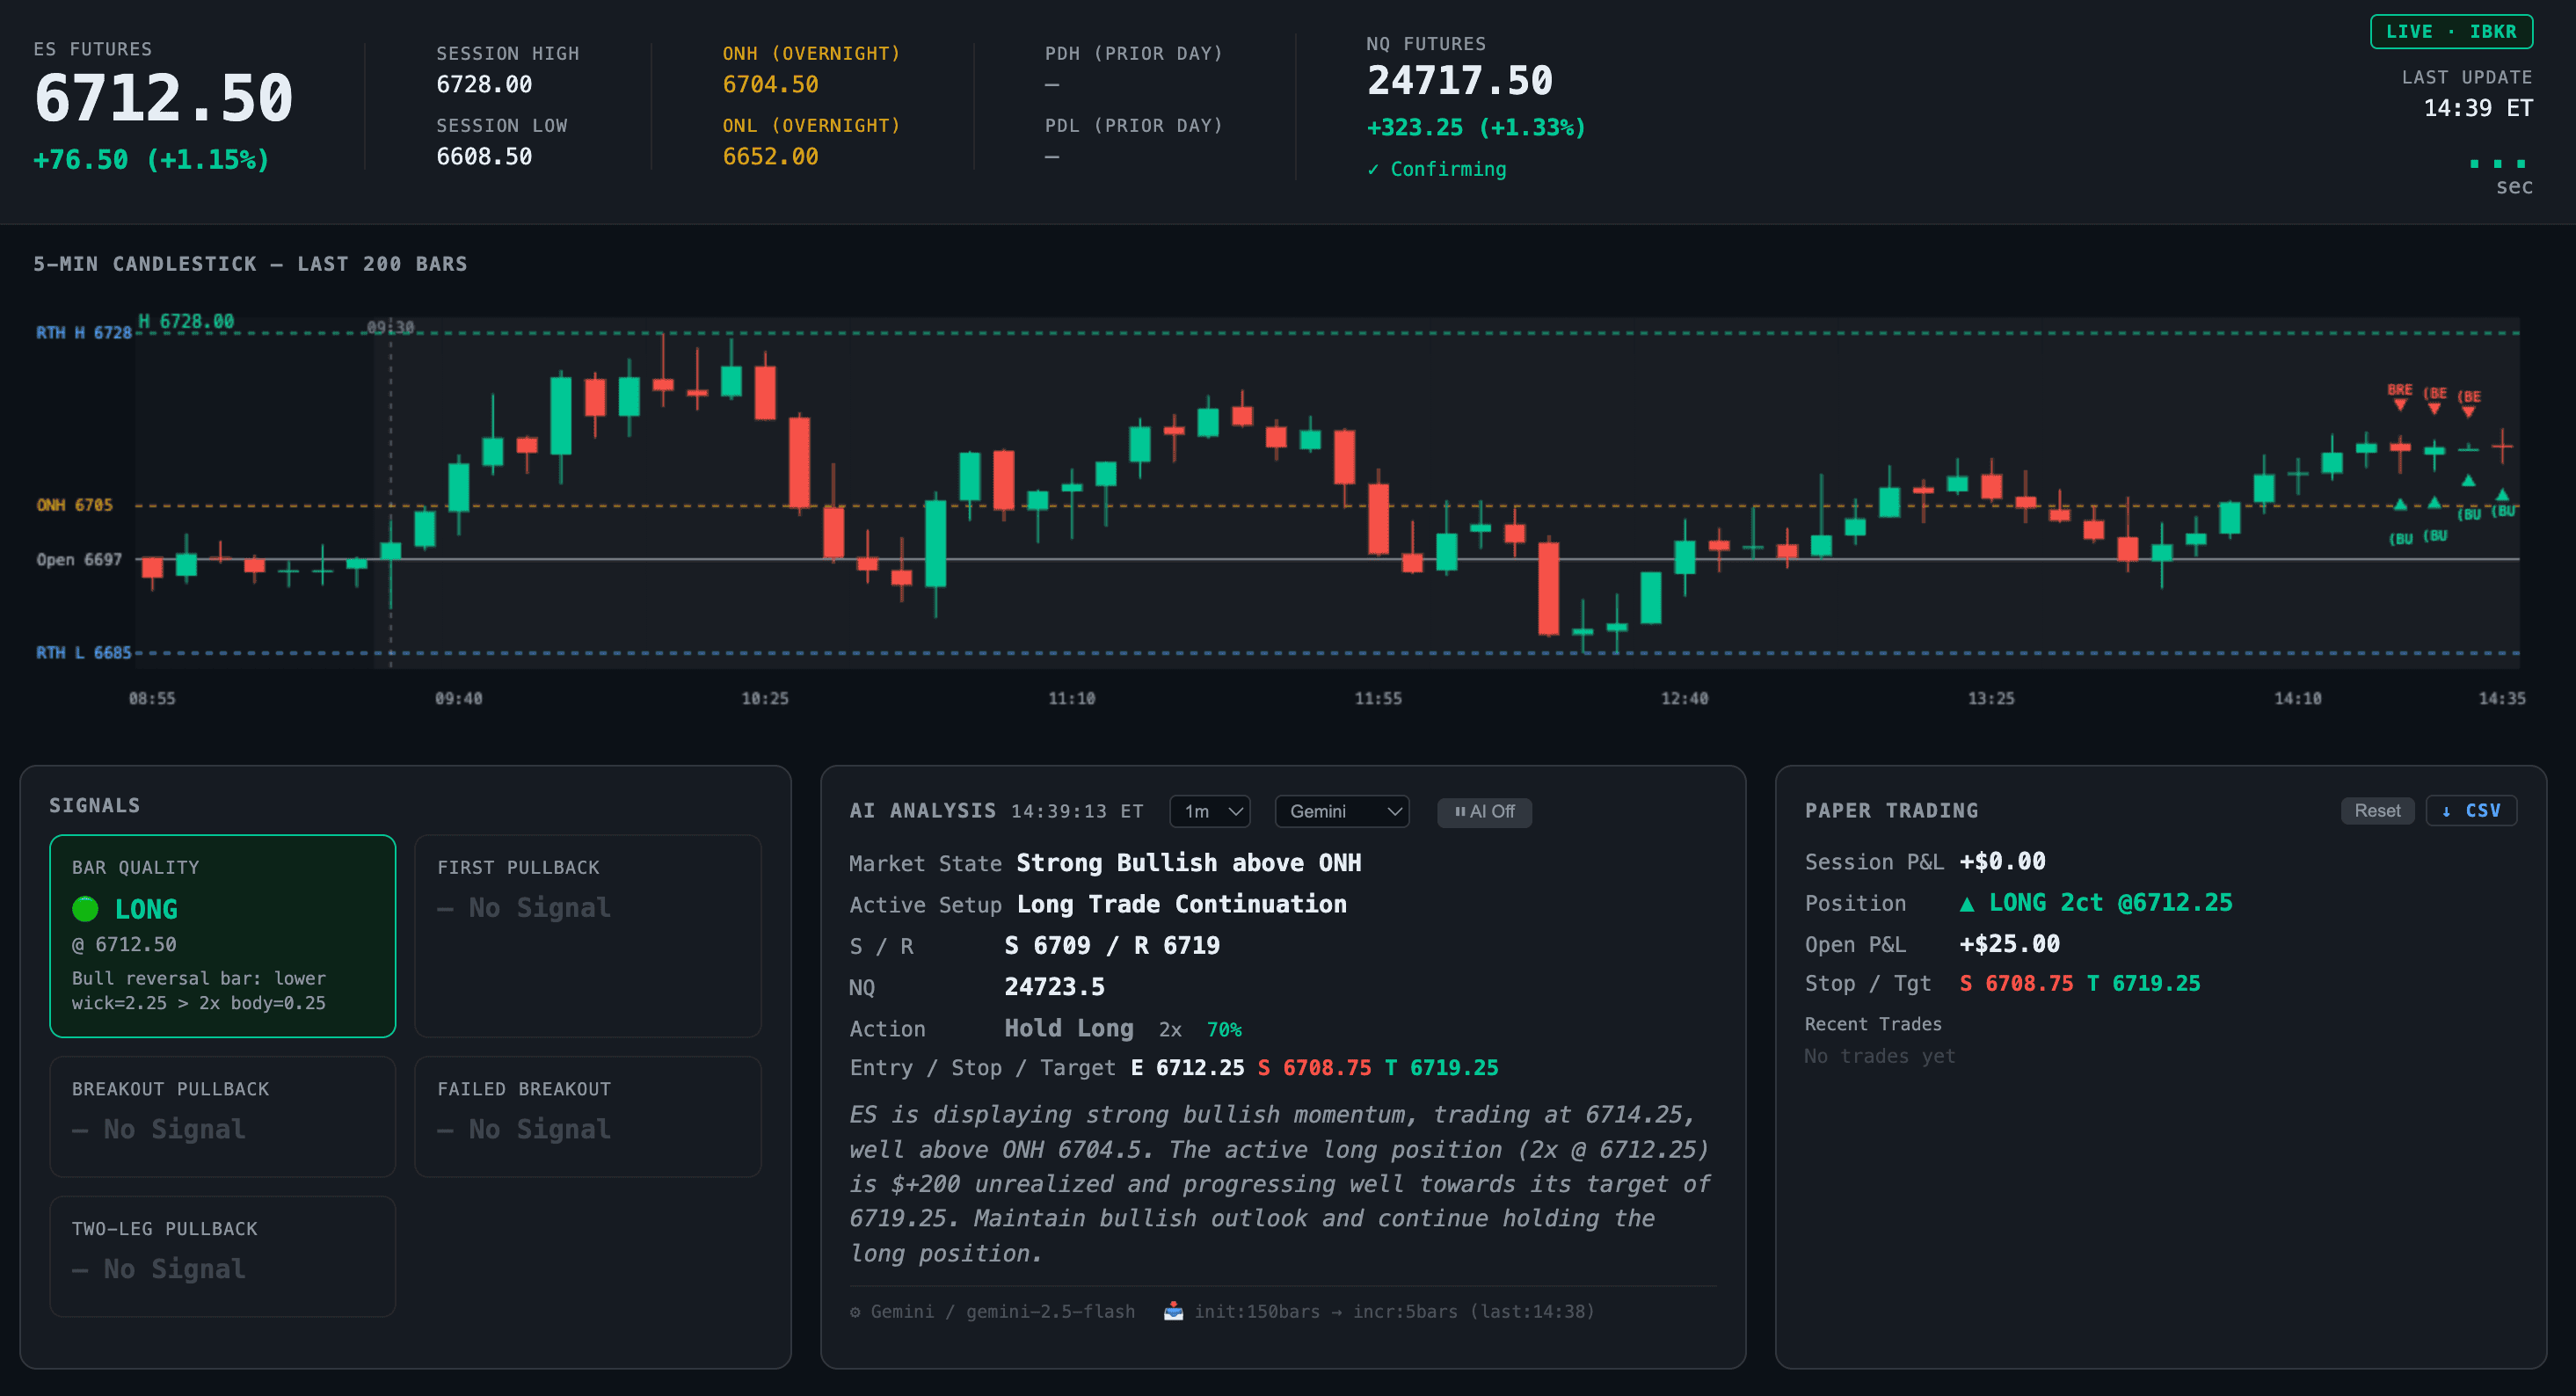Click the green status dot in Bar Quality card

point(86,908)
